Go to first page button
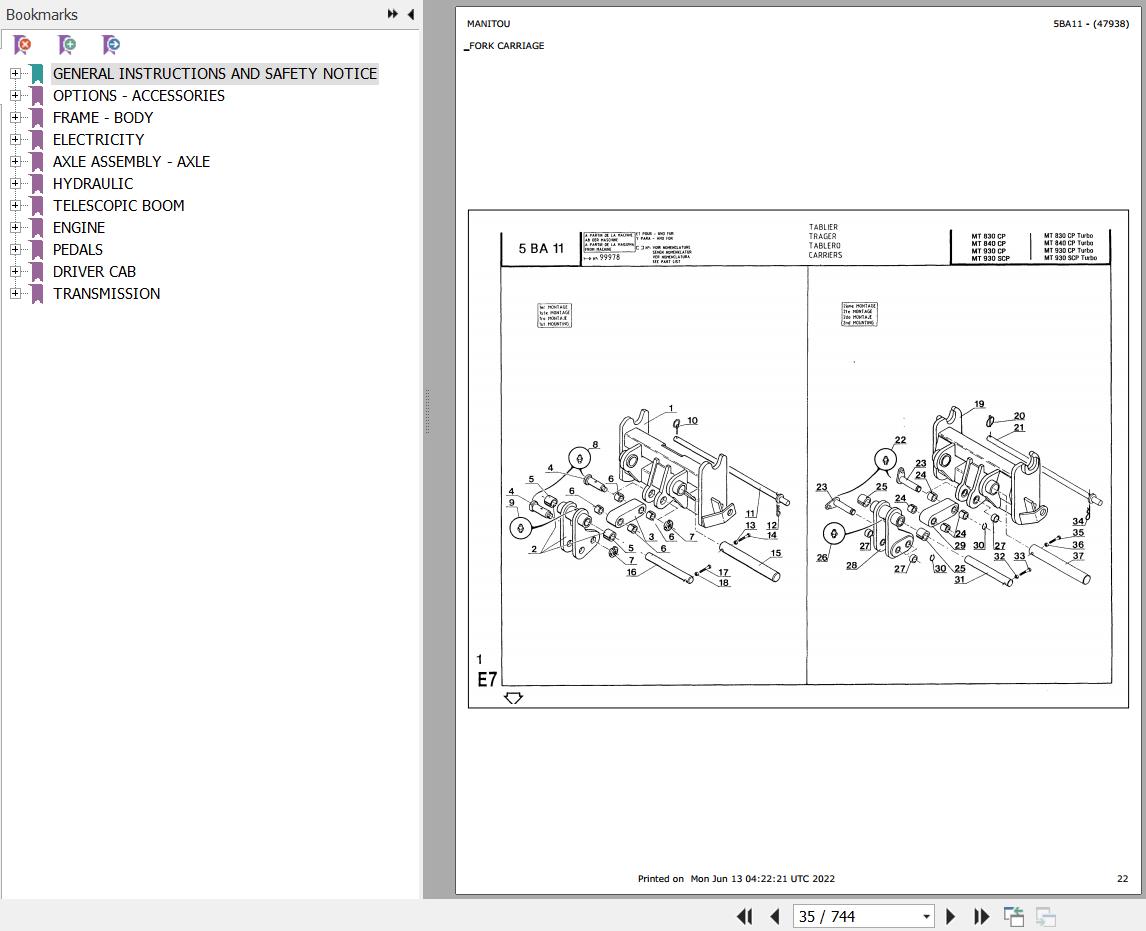Viewport: 1146px width, 931px height. click(x=744, y=916)
